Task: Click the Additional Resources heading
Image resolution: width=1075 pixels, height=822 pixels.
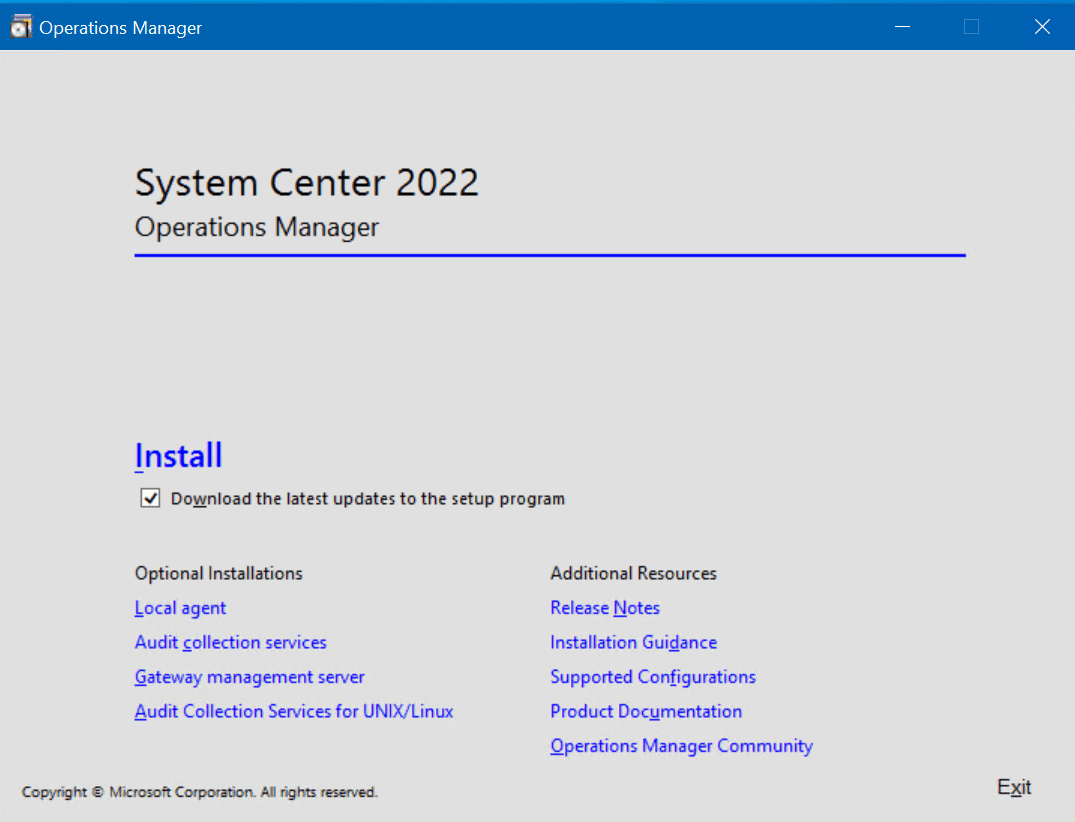Action: click(633, 573)
